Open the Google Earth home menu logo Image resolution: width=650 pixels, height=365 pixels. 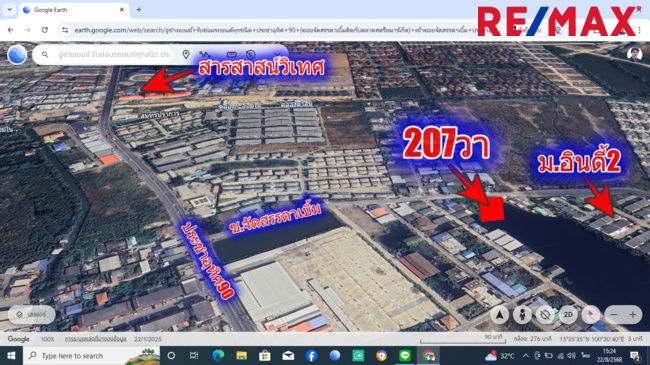pyautogui.click(x=17, y=55)
